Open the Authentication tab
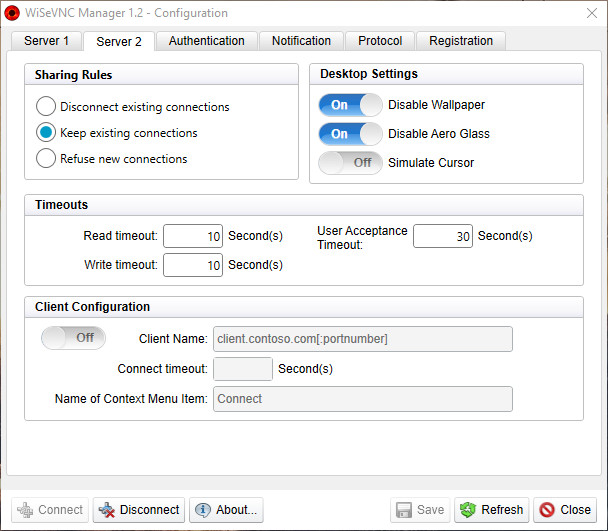608x531 pixels. pos(206,41)
